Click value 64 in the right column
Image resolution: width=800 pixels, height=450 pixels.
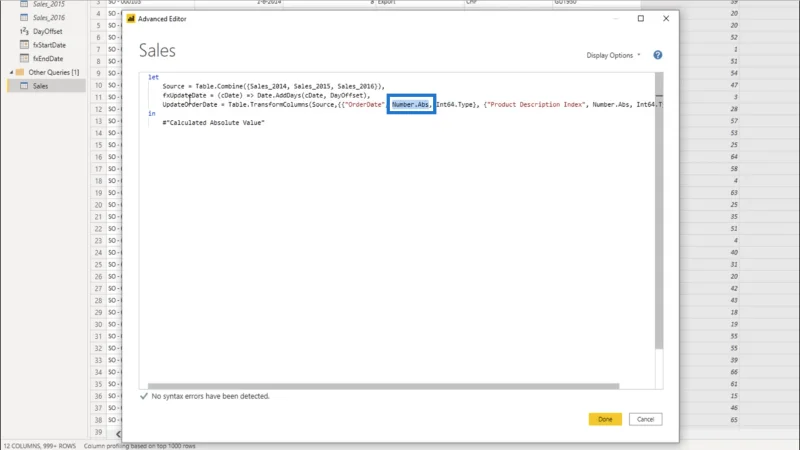pos(734,157)
